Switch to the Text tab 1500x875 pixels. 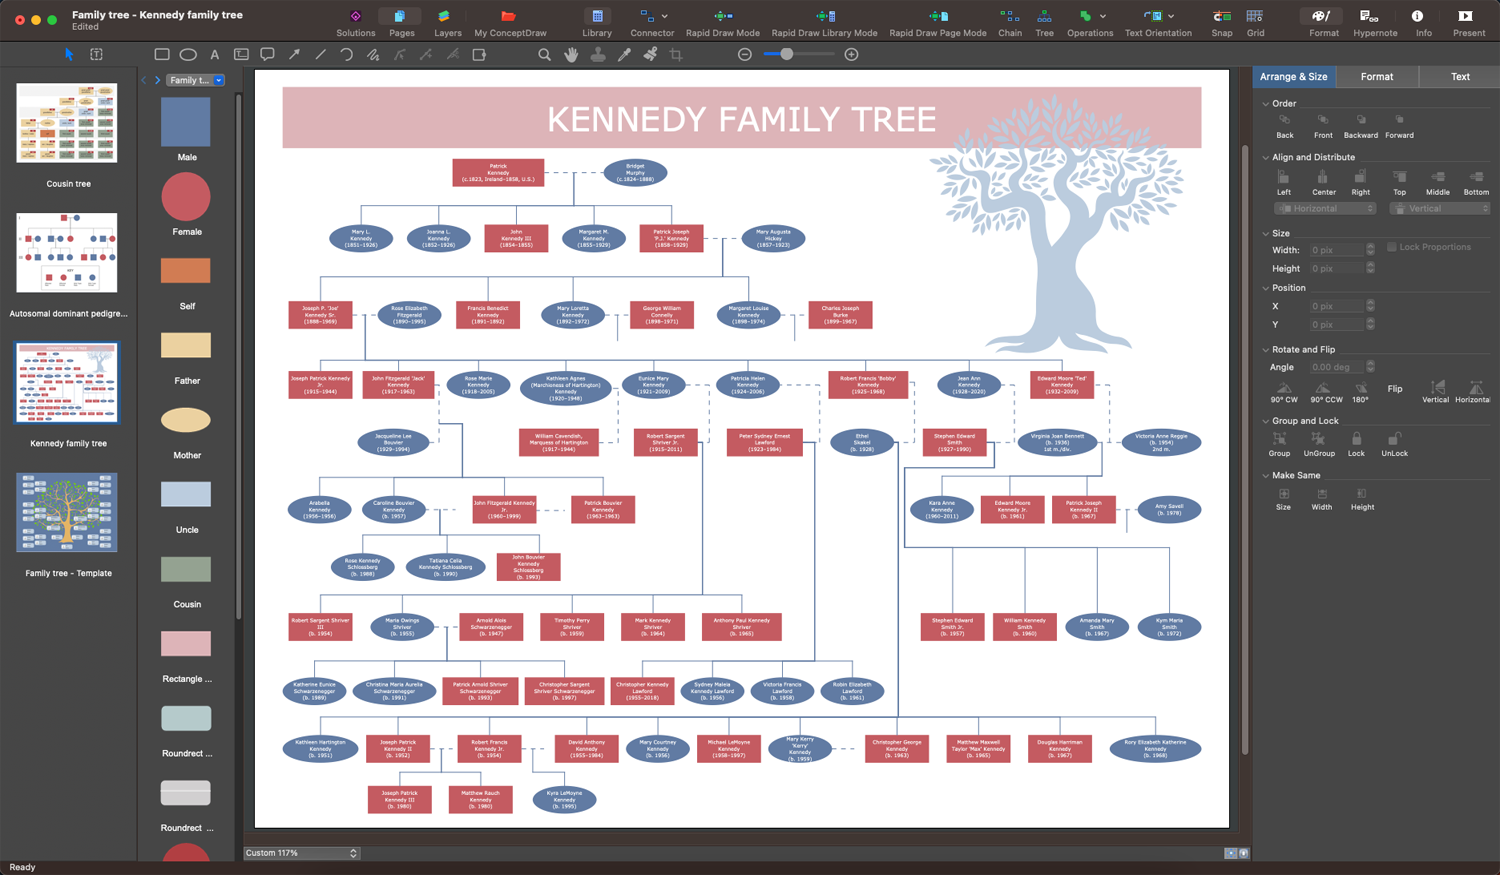(1459, 77)
